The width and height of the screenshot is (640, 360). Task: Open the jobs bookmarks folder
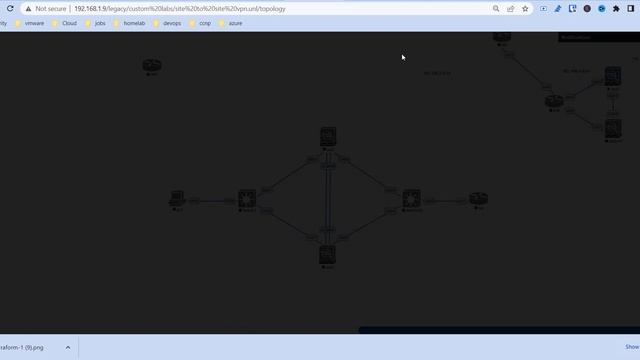click(95, 23)
